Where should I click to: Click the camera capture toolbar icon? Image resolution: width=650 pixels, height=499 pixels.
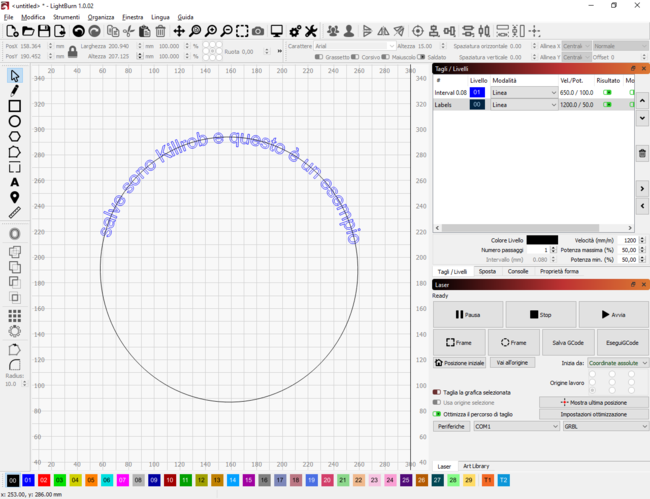tap(259, 31)
